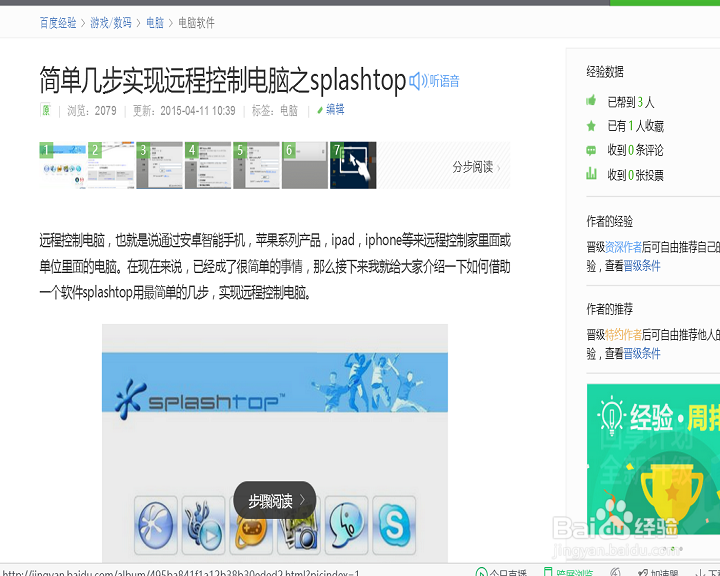Click the bar chart votes icon
Viewport: 720px width, 576px height.
tap(591, 174)
